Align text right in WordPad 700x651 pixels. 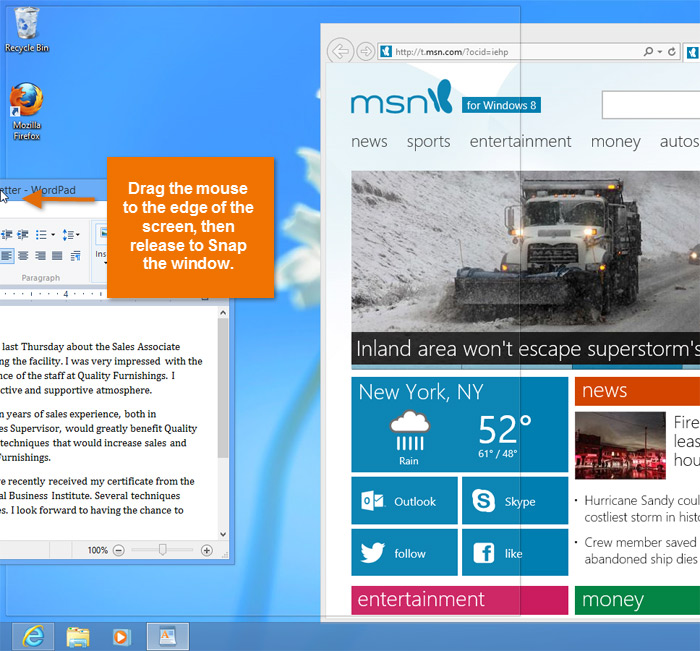(40, 255)
